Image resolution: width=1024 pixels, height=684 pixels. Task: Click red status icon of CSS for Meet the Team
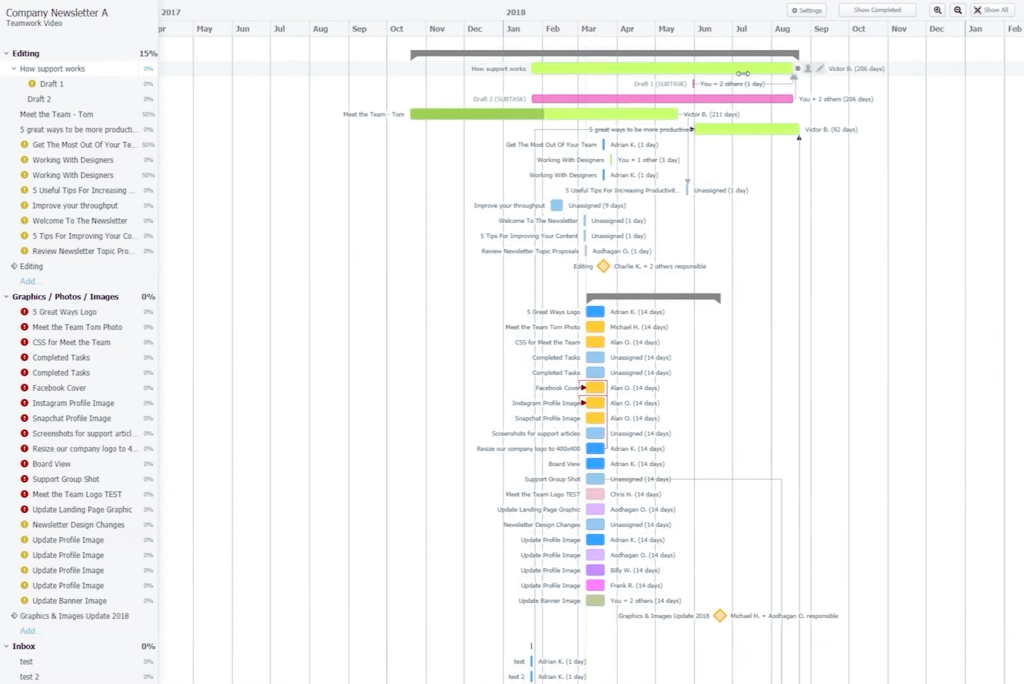pos(24,342)
